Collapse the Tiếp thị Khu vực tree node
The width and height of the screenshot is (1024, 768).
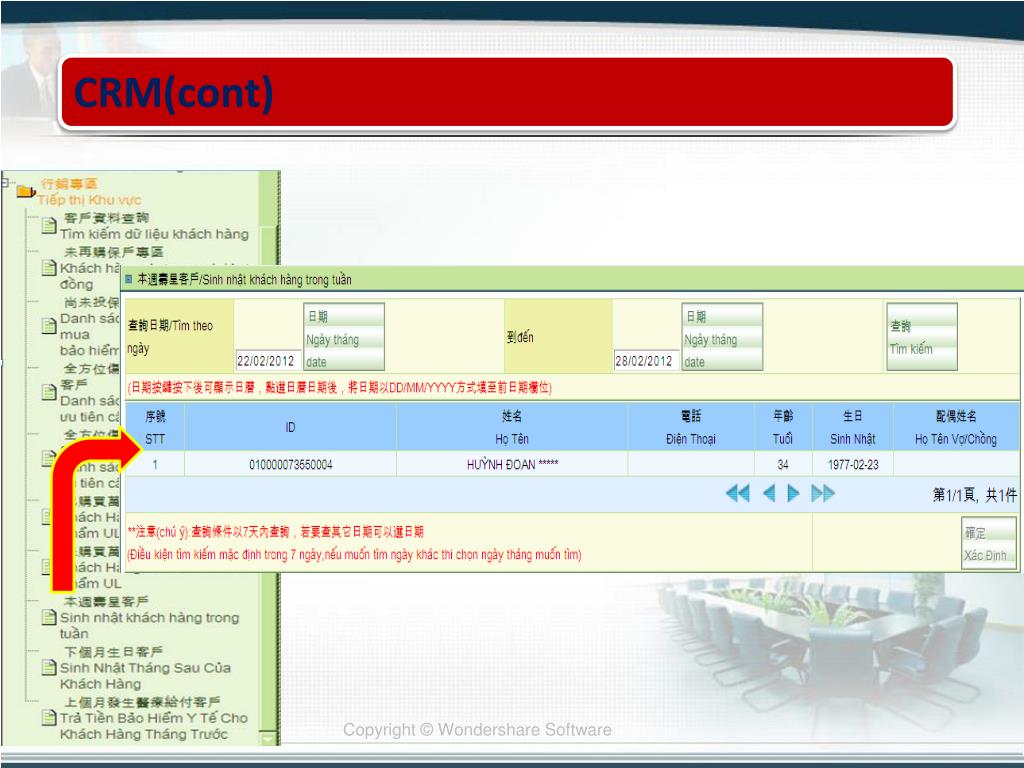click(5, 183)
